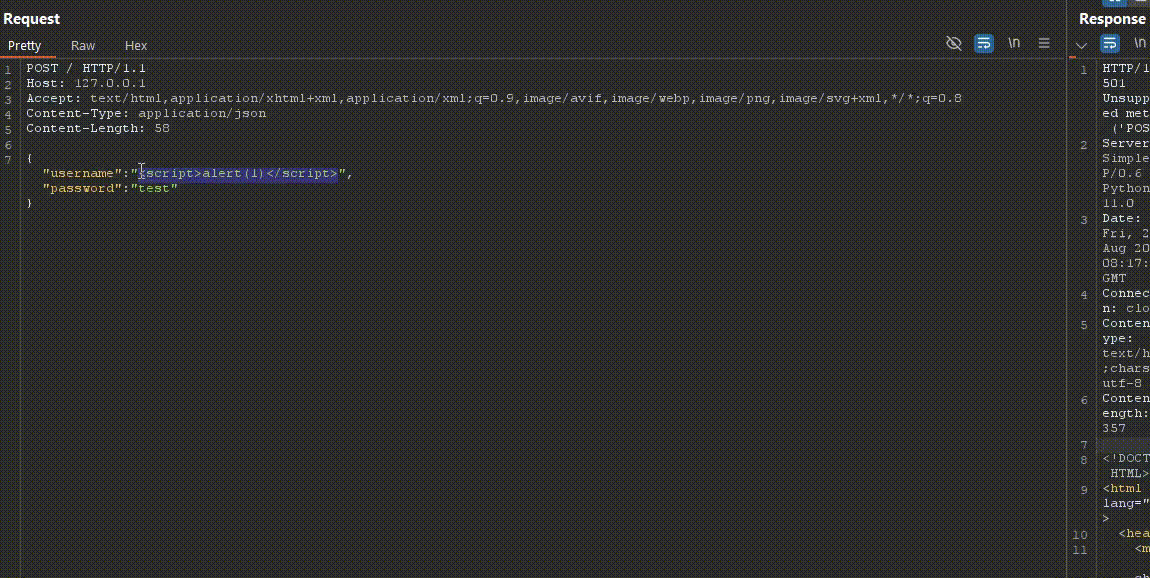Click the "password" JSON key
The image size is (1150, 578).
click(x=82, y=189)
